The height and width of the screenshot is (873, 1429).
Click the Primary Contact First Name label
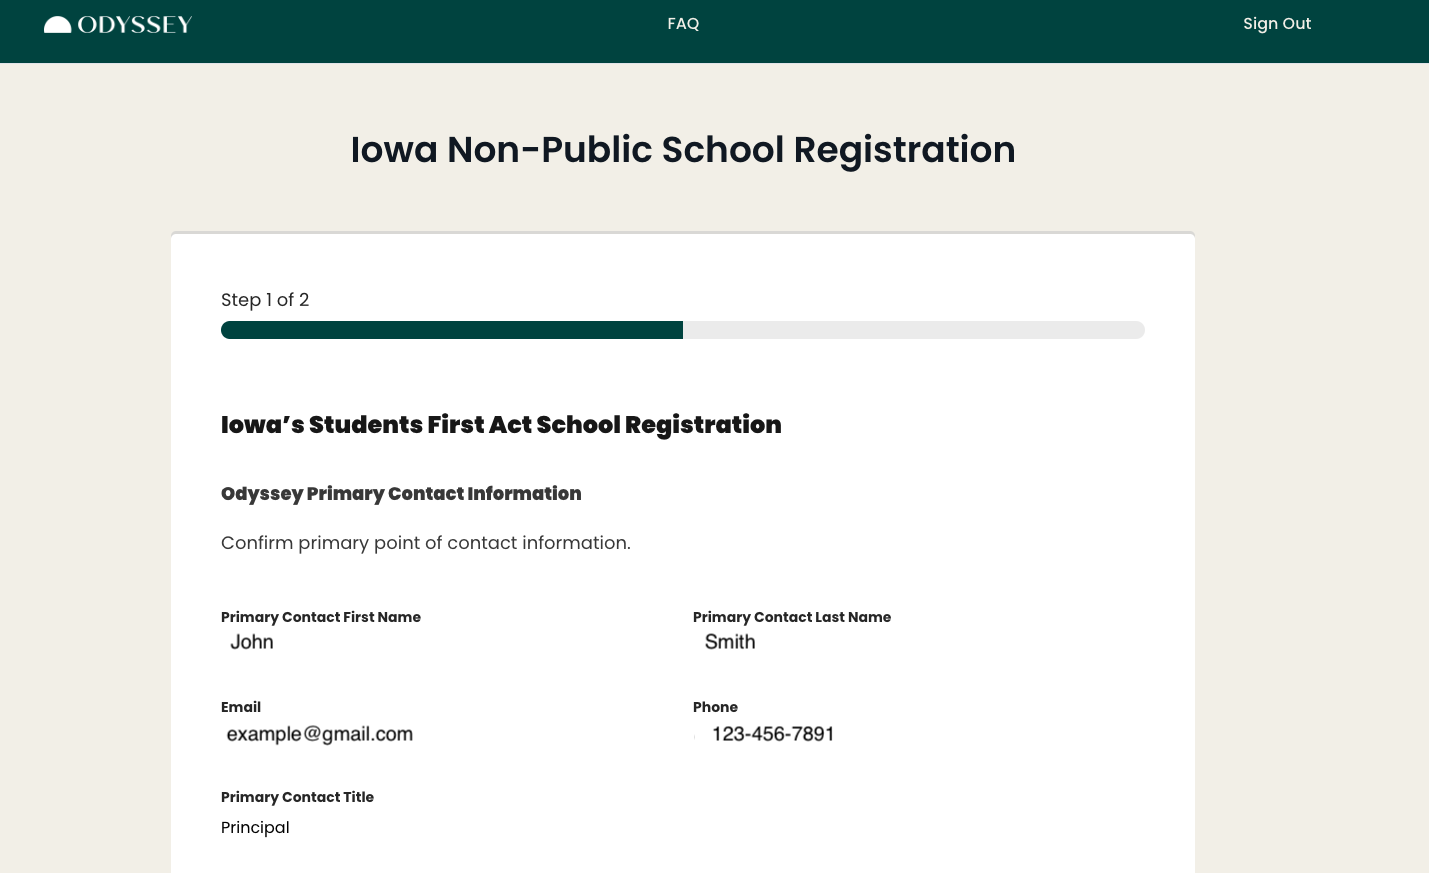pos(321,617)
